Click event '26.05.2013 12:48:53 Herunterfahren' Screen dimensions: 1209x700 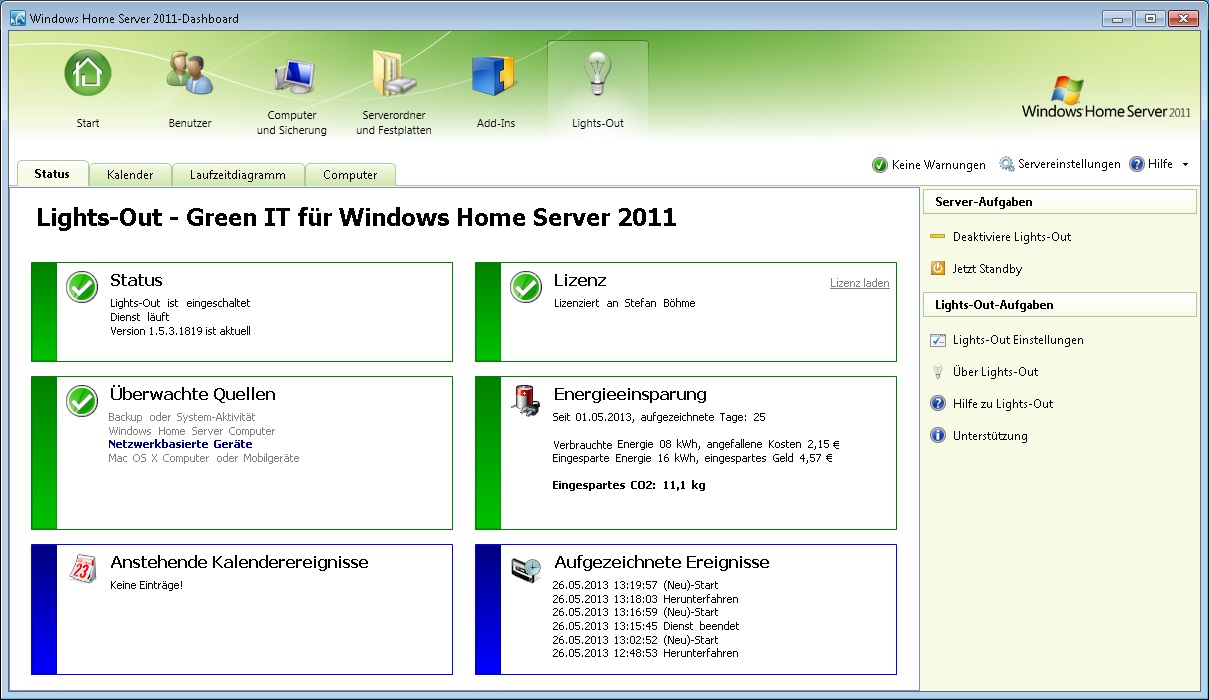(645, 653)
